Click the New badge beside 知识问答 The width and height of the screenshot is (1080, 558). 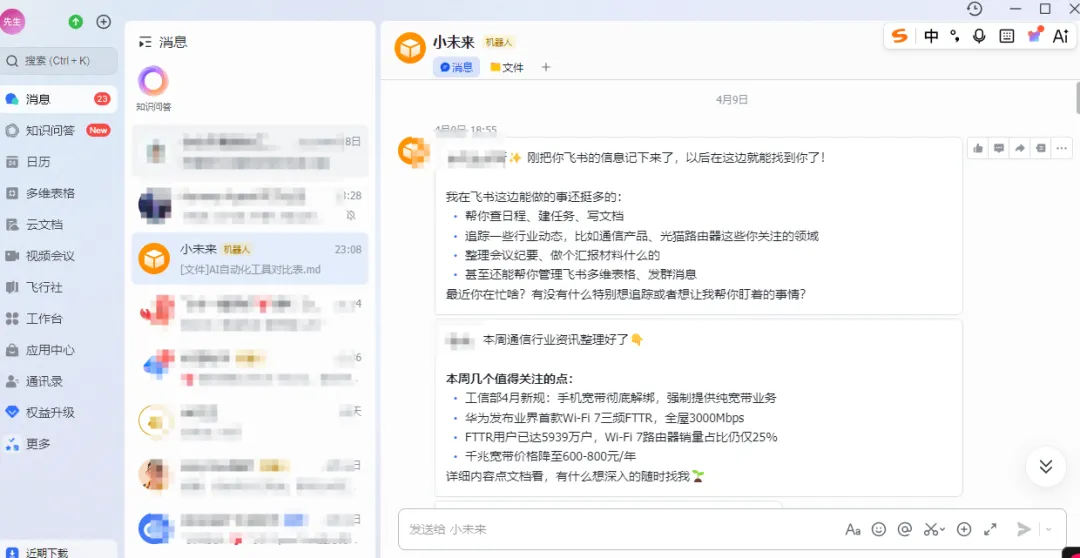tap(98, 130)
